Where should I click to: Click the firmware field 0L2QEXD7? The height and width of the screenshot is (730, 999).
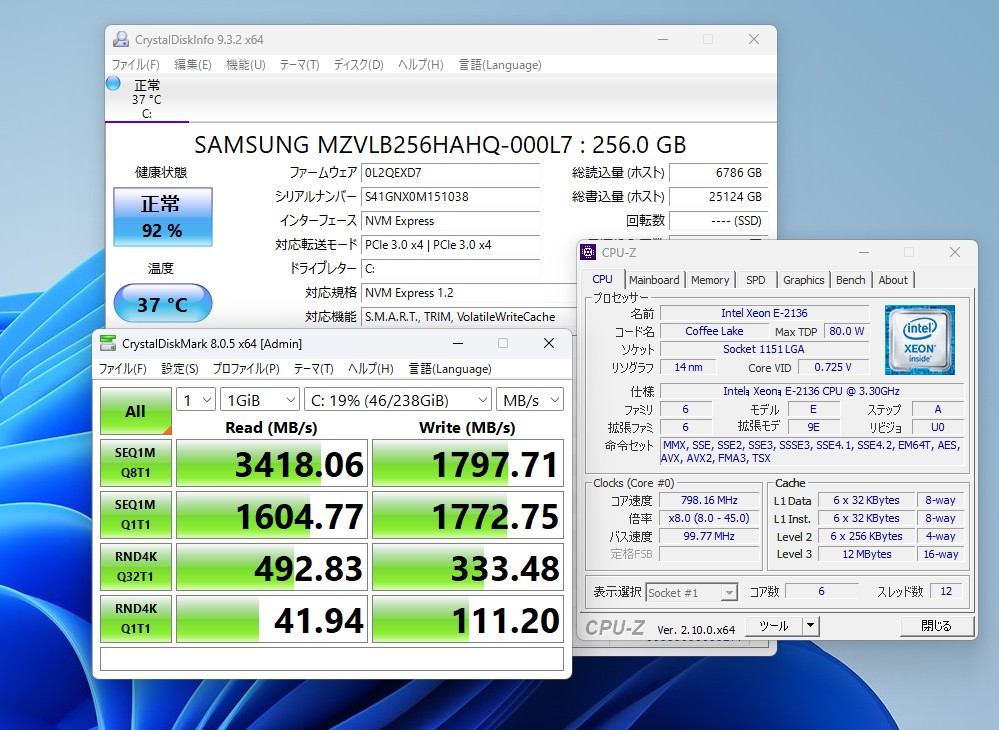(450, 173)
